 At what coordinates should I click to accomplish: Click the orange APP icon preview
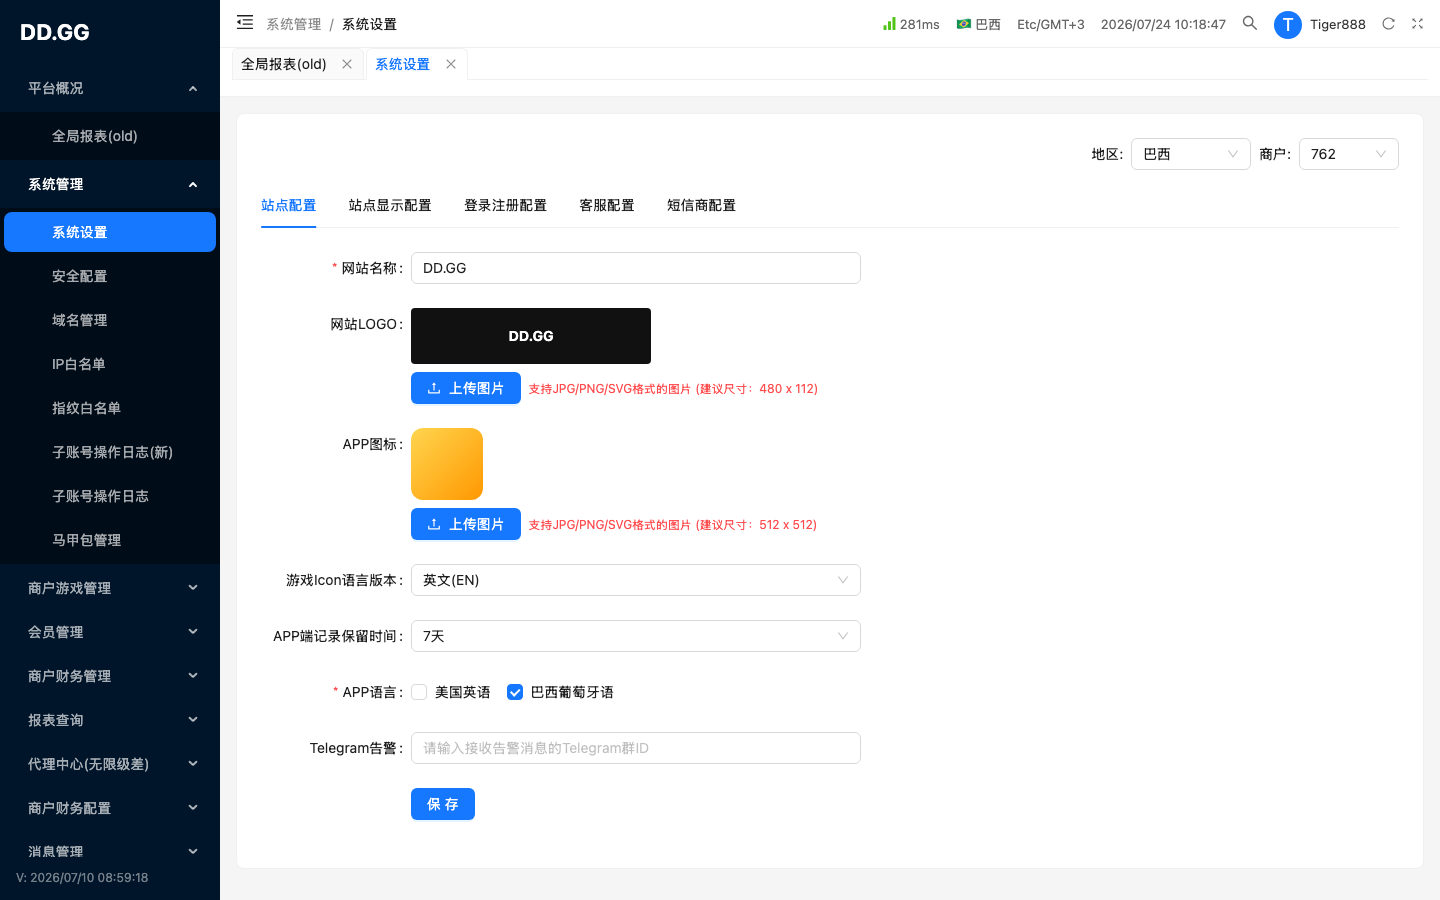point(447,464)
